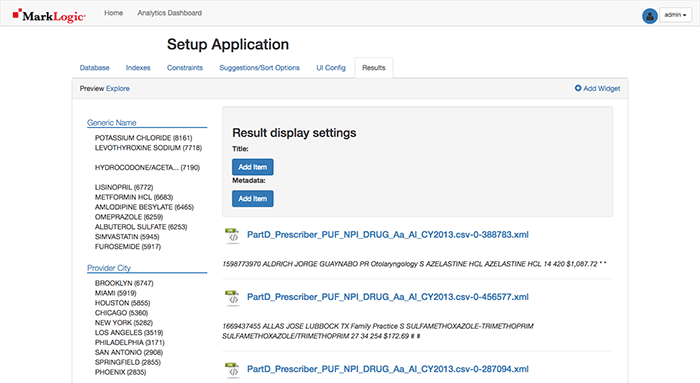Click the XML file icon for csv-0-456577.xml
This screenshot has height=383, width=700.
pyautogui.click(x=232, y=298)
